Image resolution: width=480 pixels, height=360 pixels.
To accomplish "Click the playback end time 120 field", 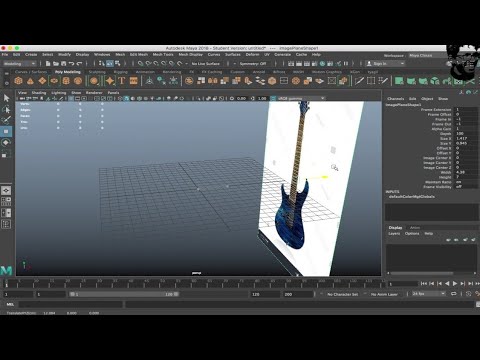I will (265, 294).
